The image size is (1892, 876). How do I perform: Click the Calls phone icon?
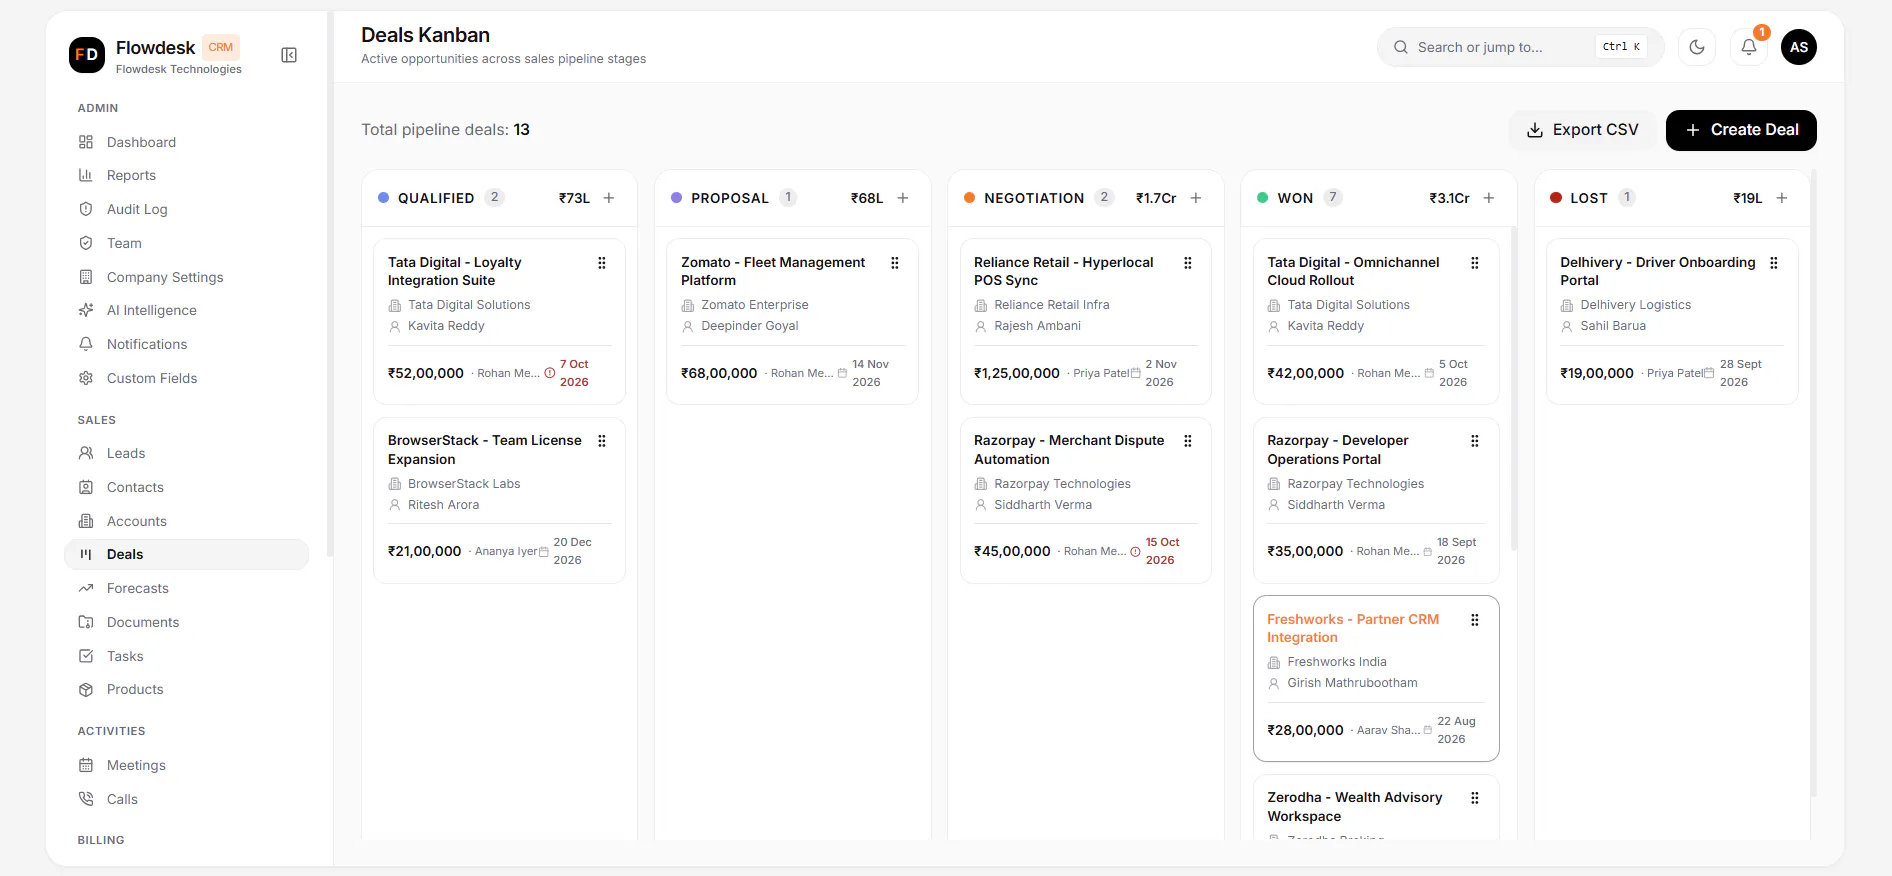pyautogui.click(x=86, y=799)
